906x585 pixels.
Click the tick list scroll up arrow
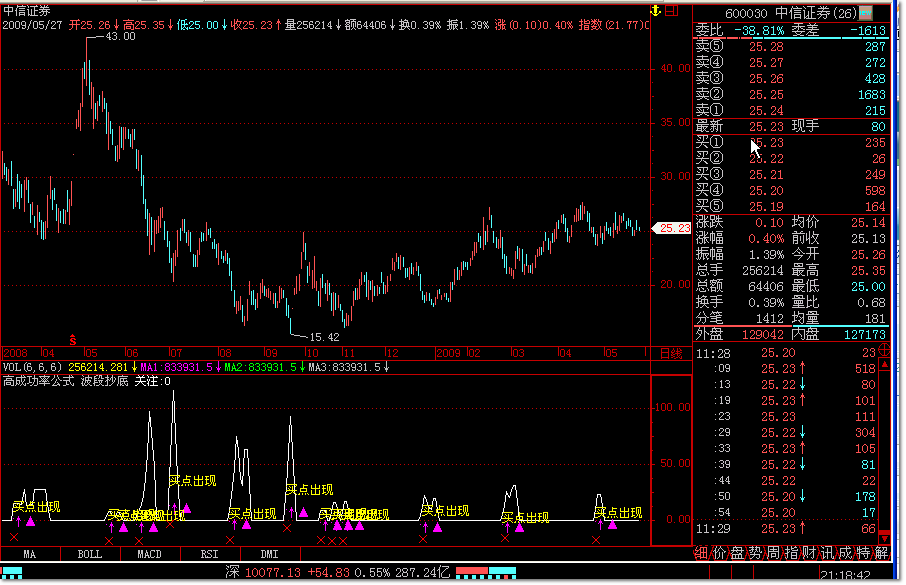884,364
